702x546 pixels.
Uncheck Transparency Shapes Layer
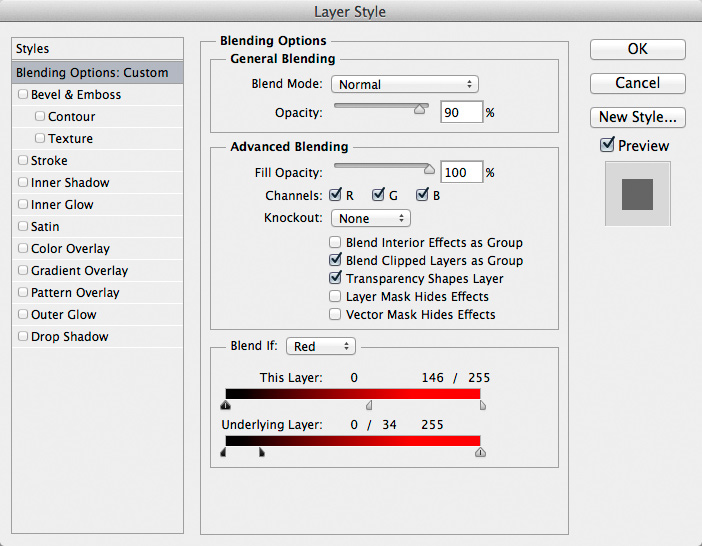click(x=335, y=278)
